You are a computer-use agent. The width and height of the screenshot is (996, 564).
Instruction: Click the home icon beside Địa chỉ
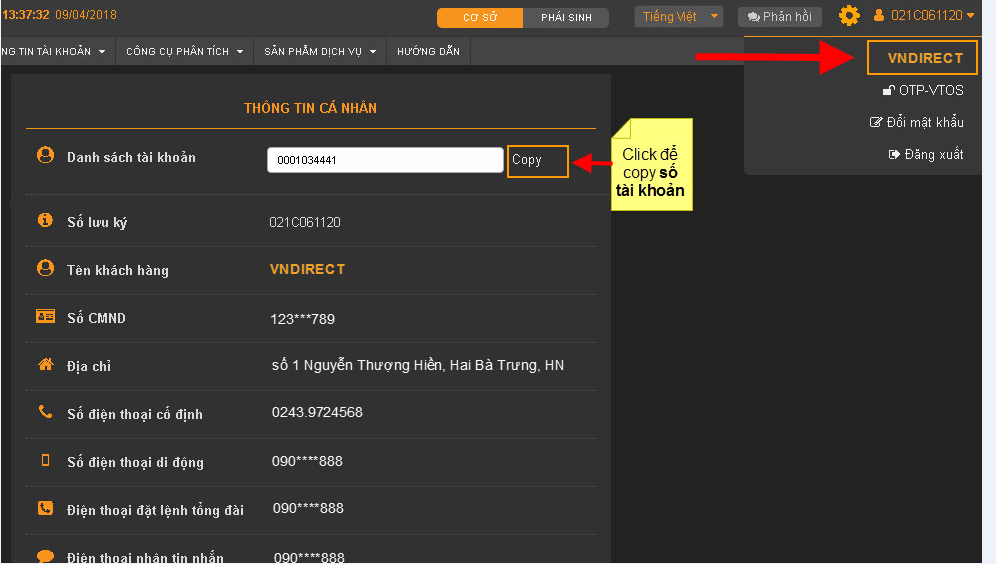[46, 364]
